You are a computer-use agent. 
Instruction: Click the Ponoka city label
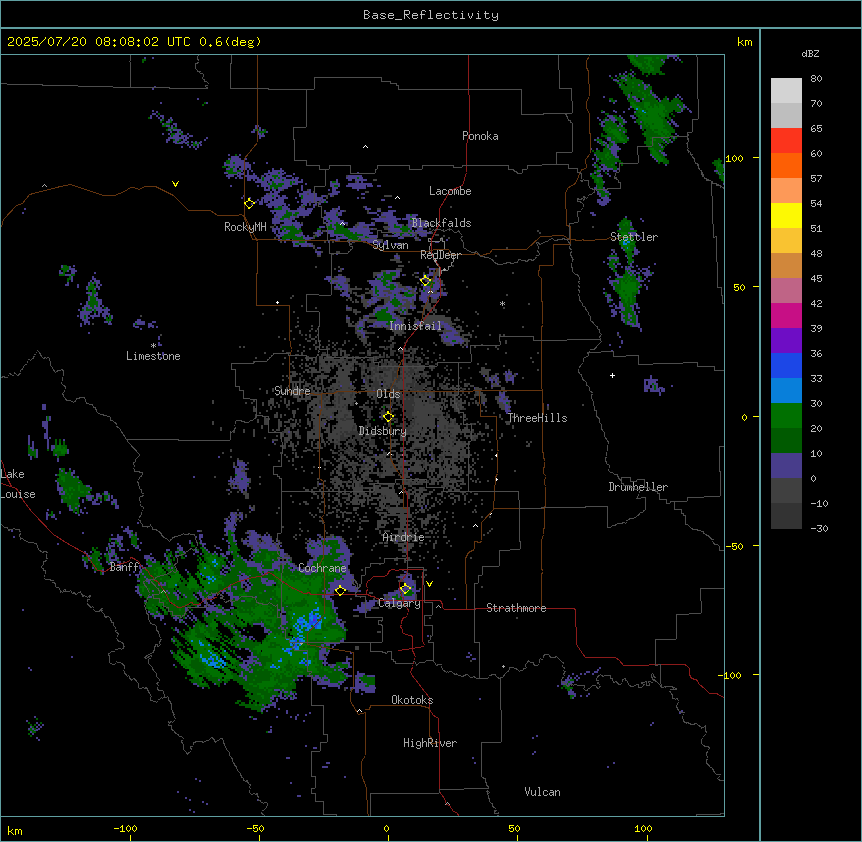point(480,136)
